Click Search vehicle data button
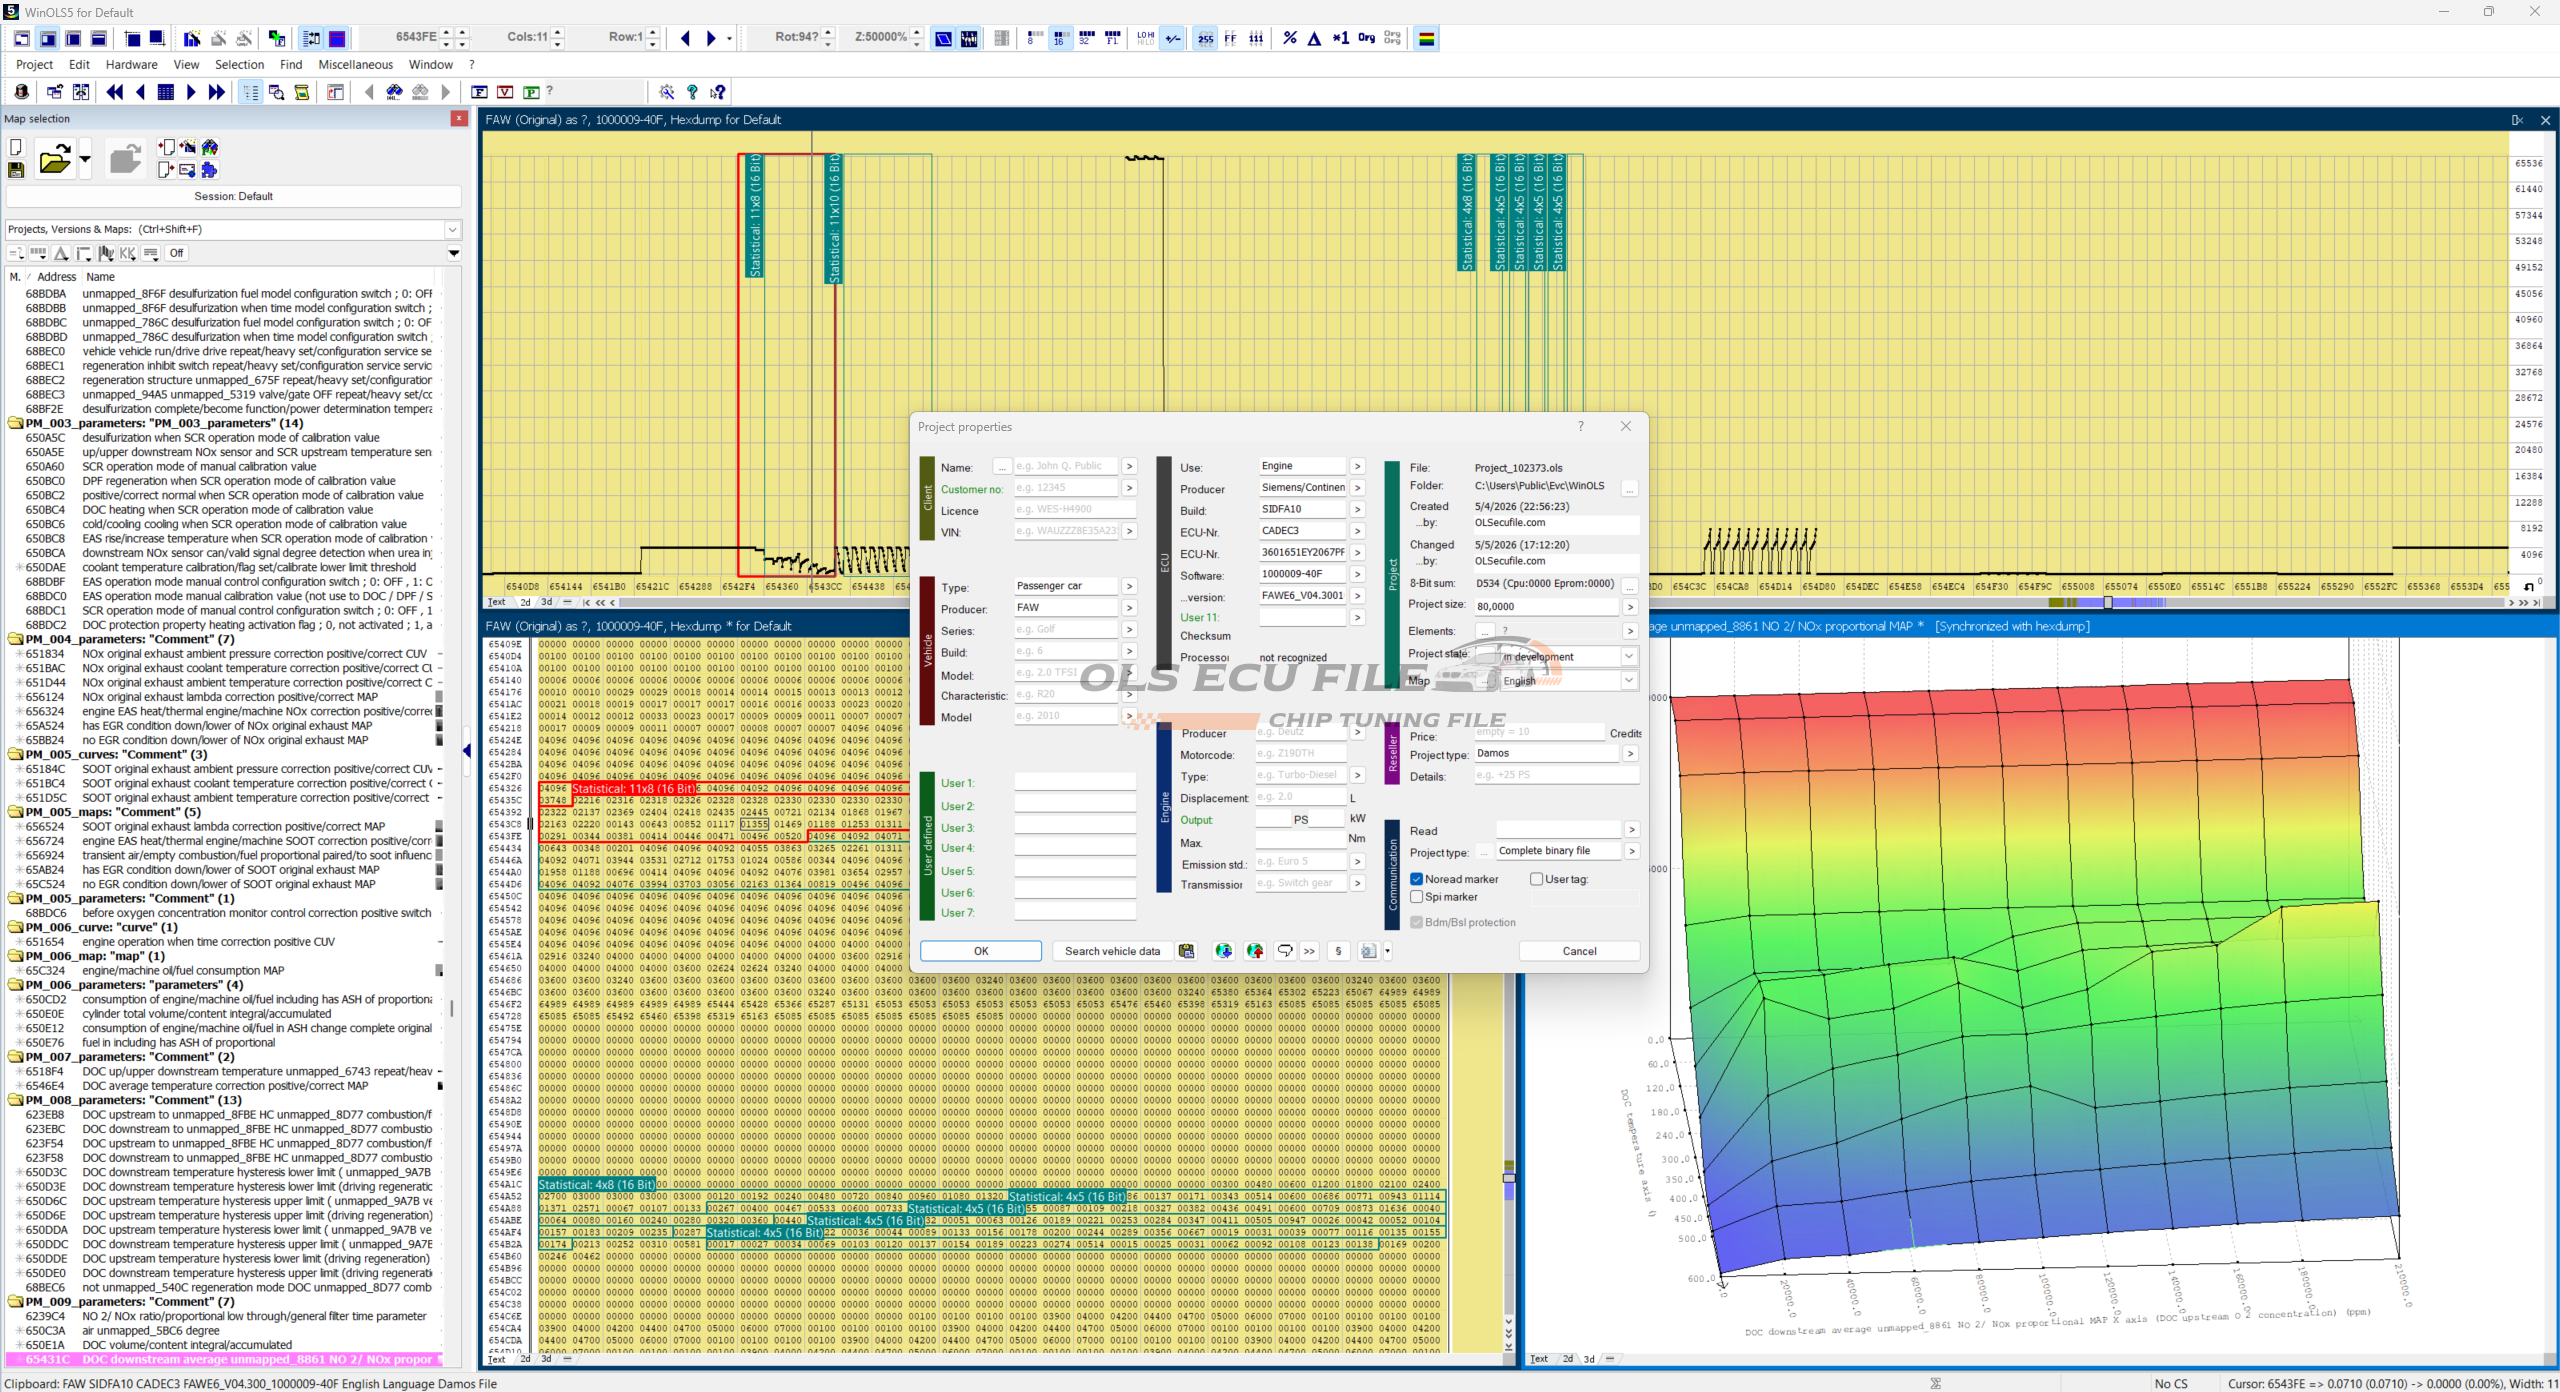This screenshot has width=2560, height=1392. [1112, 951]
